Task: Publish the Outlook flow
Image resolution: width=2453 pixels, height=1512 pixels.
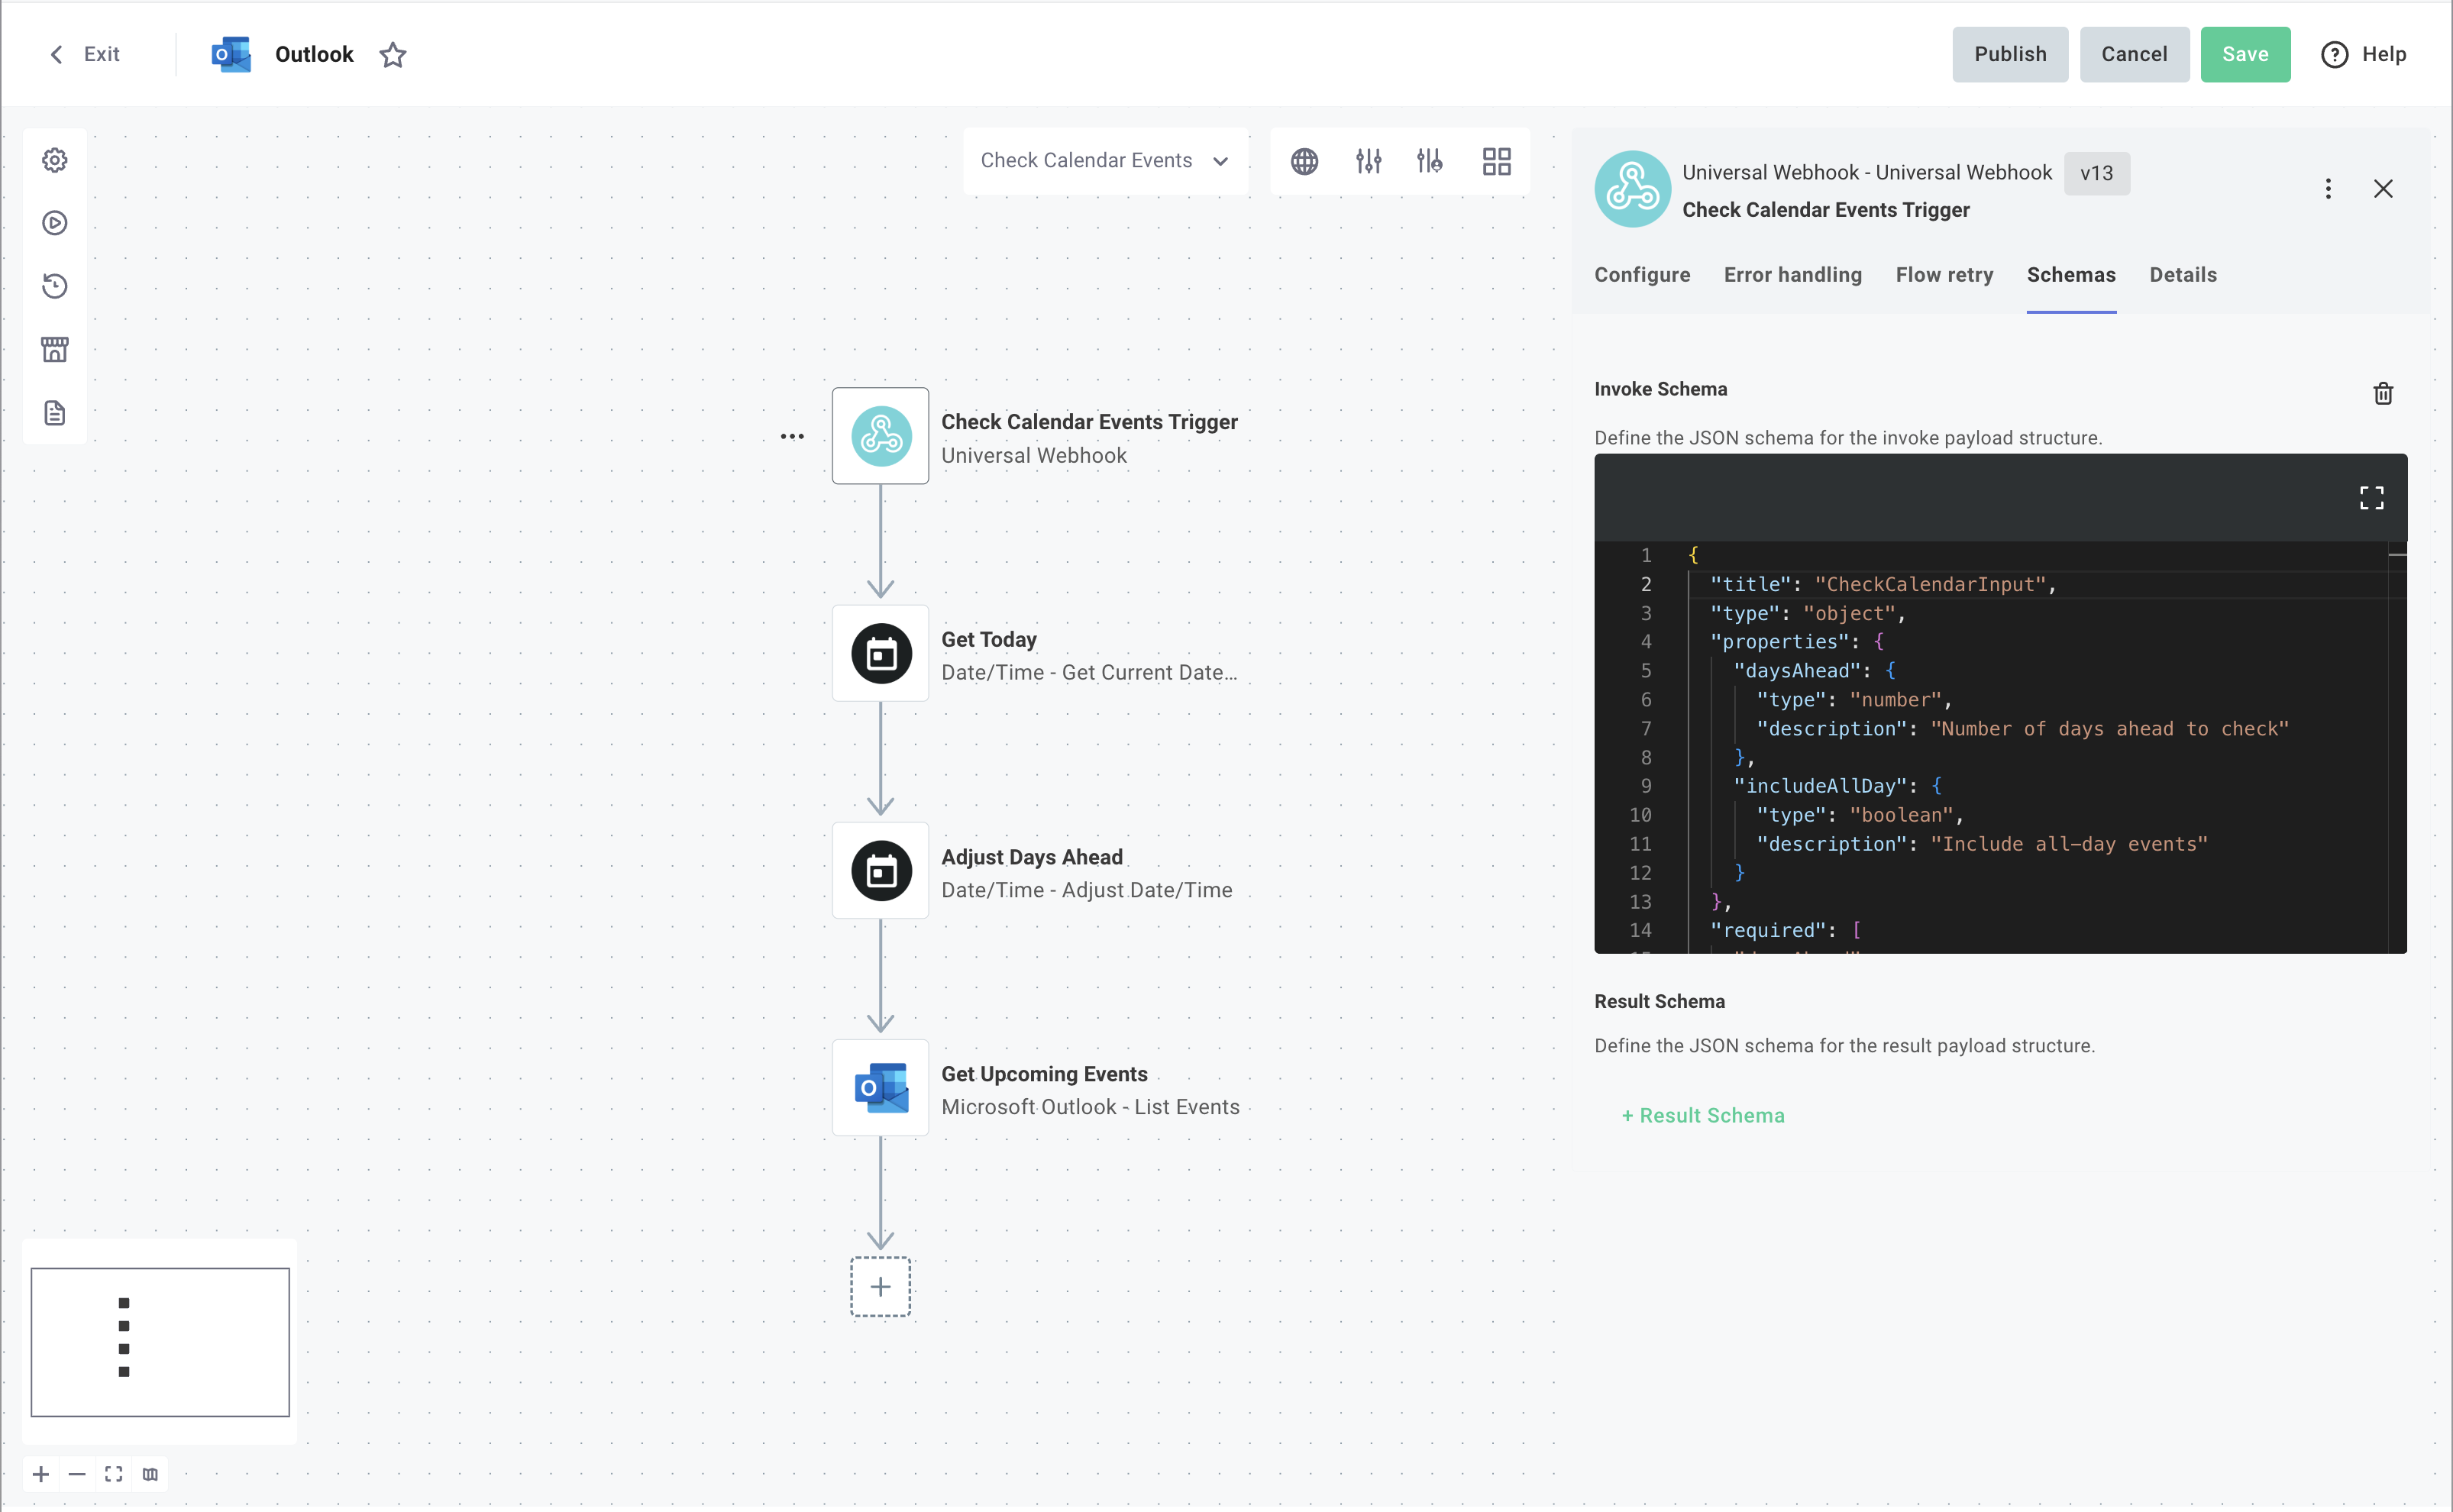Action: (2010, 54)
